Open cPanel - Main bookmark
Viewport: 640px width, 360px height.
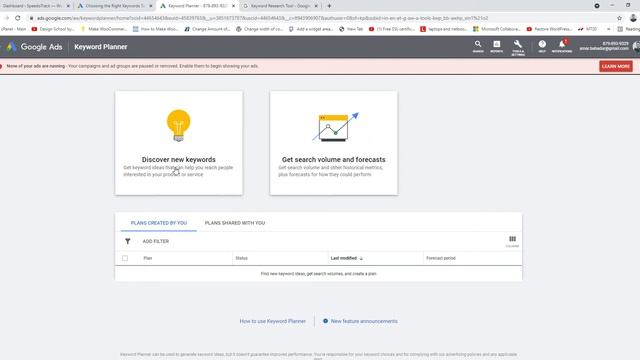[13, 29]
